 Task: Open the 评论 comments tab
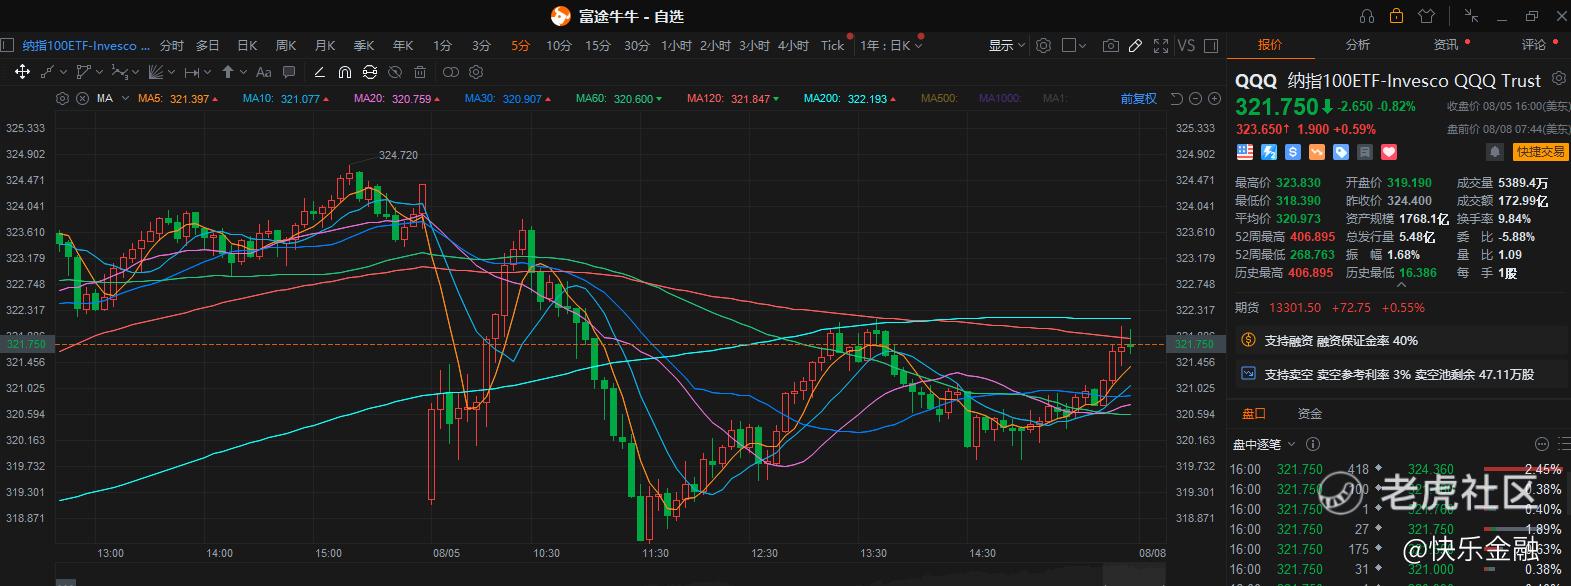tap(1534, 45)
